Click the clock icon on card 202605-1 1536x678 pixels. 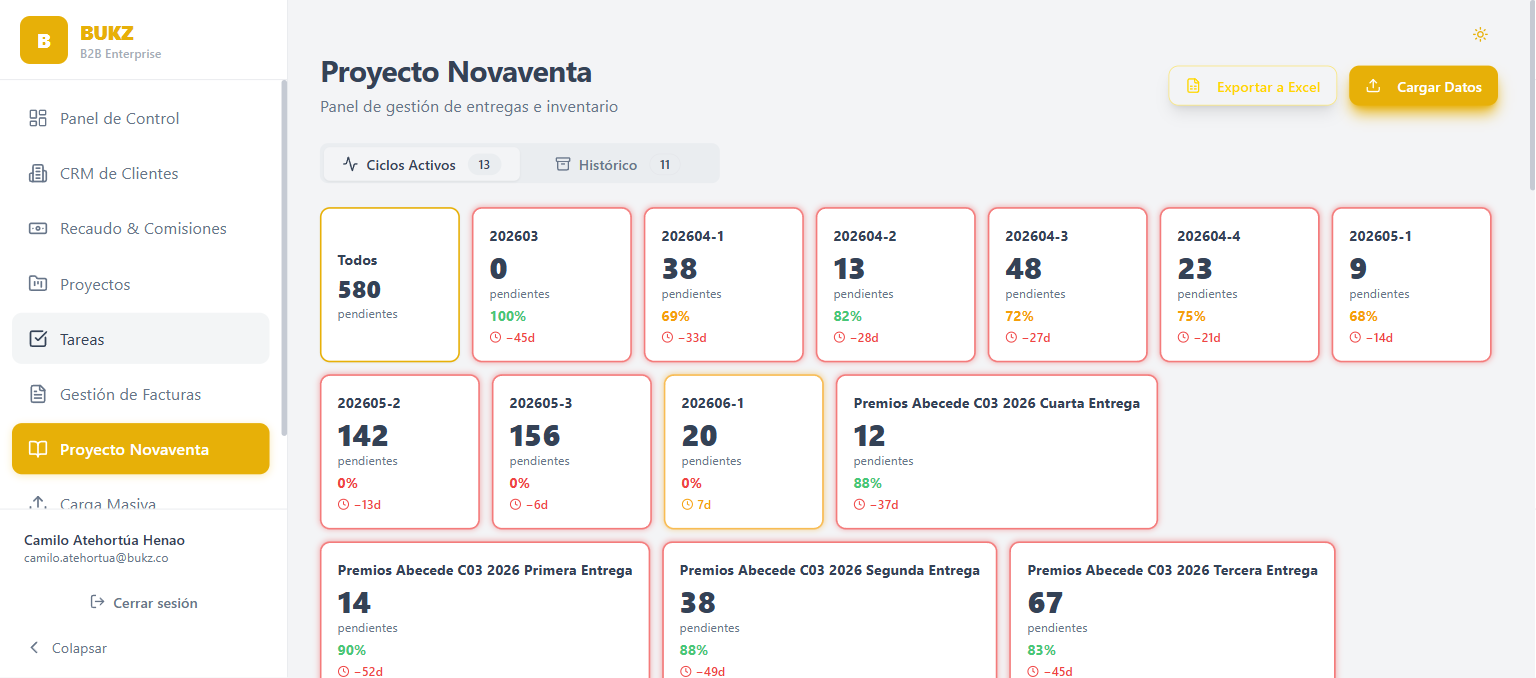(1355, 338)
